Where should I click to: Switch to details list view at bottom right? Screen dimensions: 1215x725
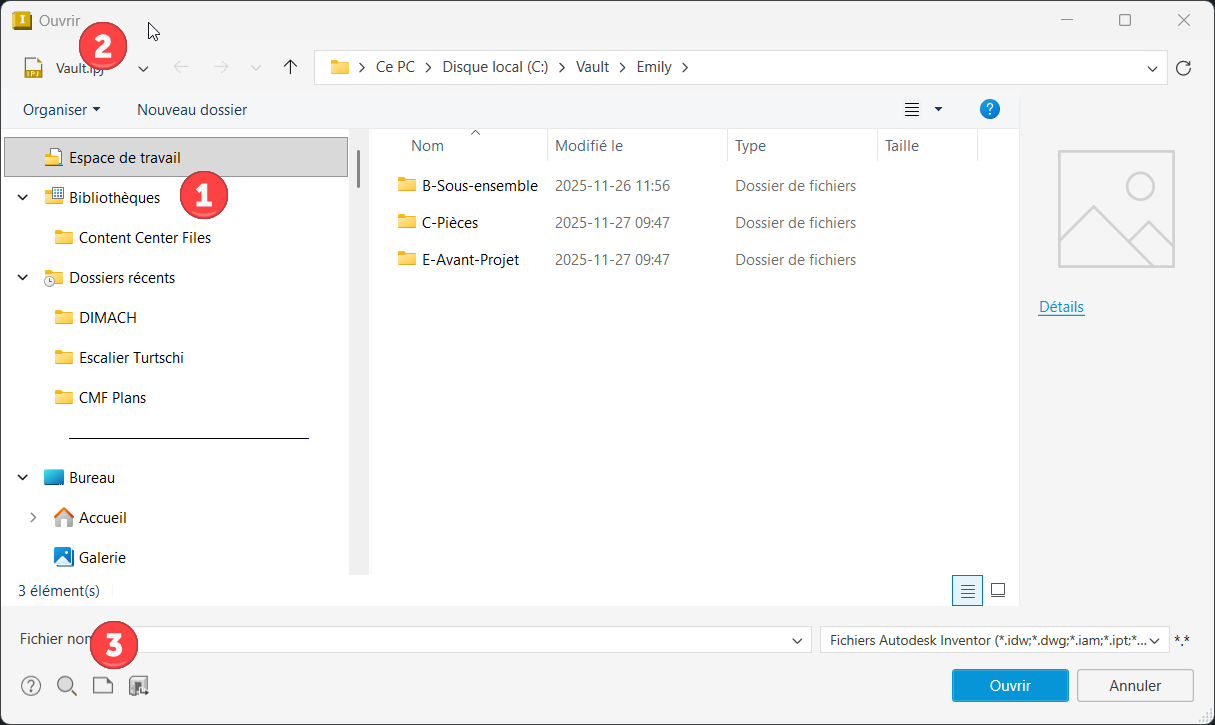tap(967, 591)
